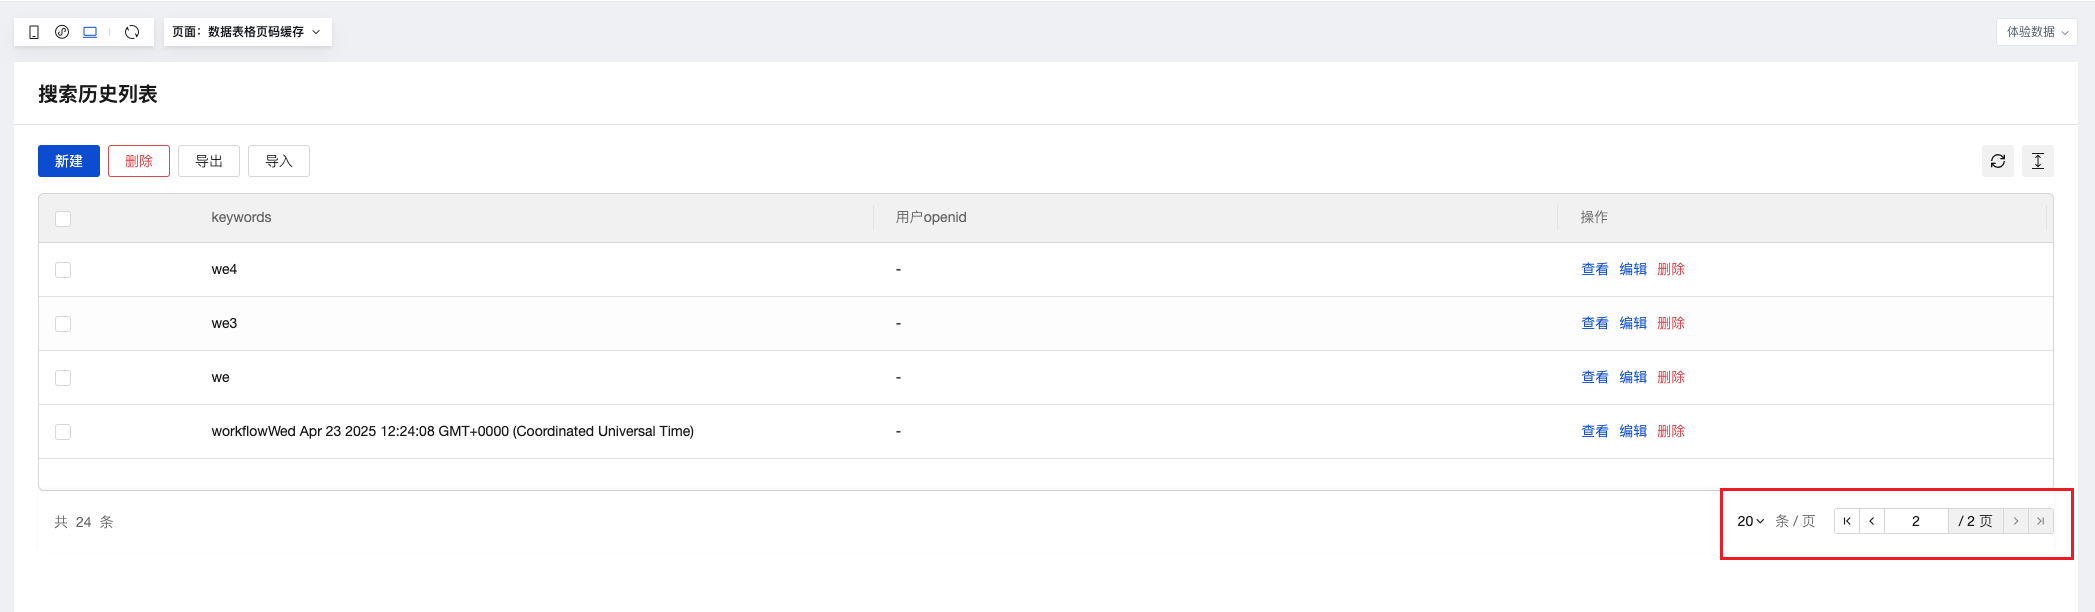
Task: Click the 导出 button
Action: click(209, 161)
